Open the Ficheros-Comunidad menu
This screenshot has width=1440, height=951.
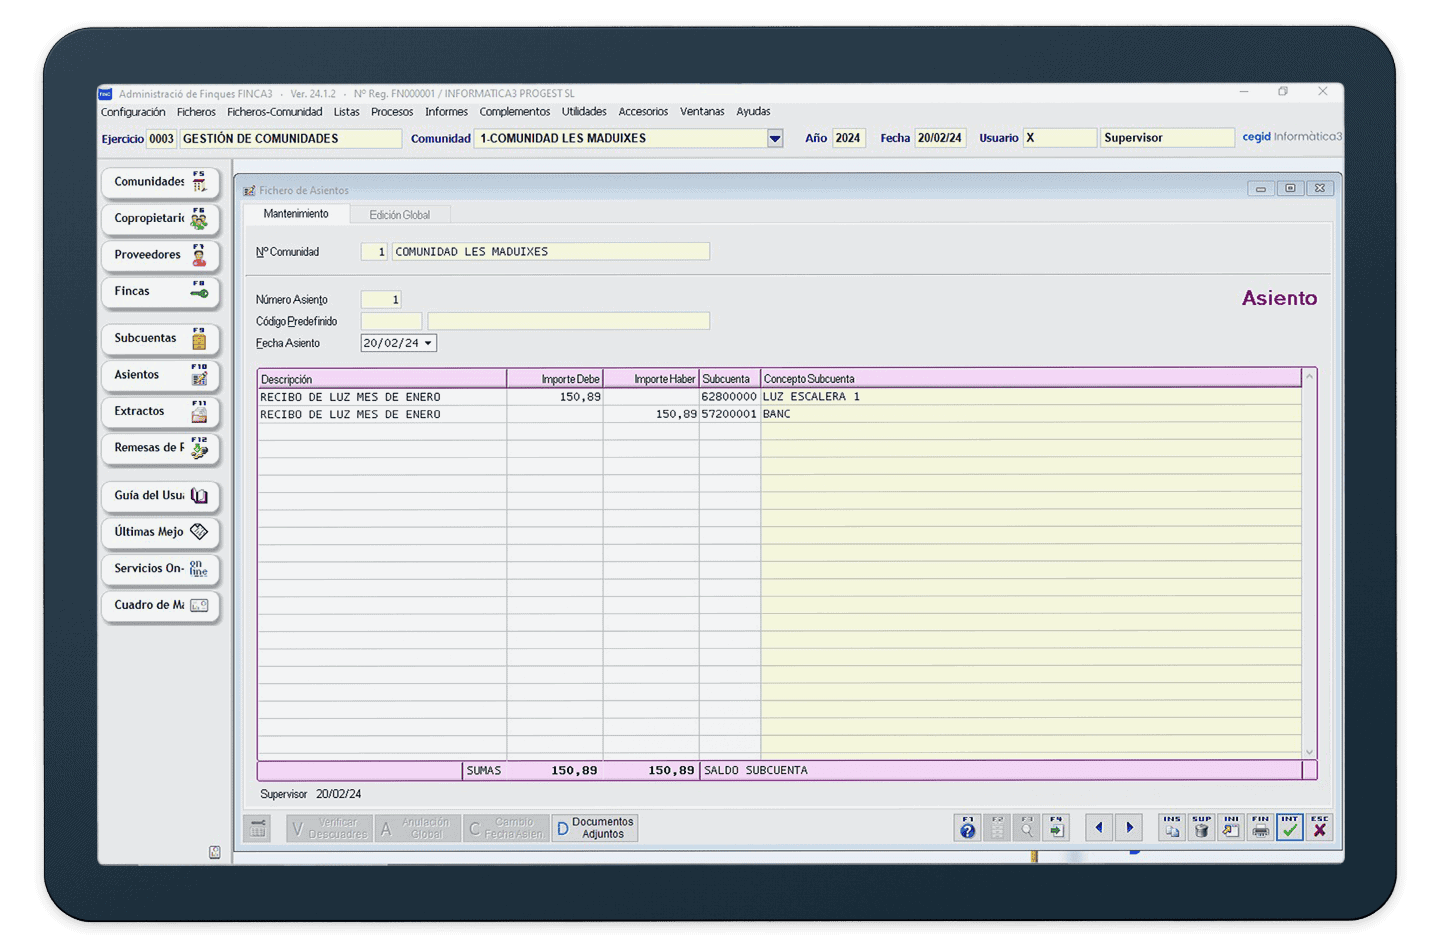click(x=274, y=112)
